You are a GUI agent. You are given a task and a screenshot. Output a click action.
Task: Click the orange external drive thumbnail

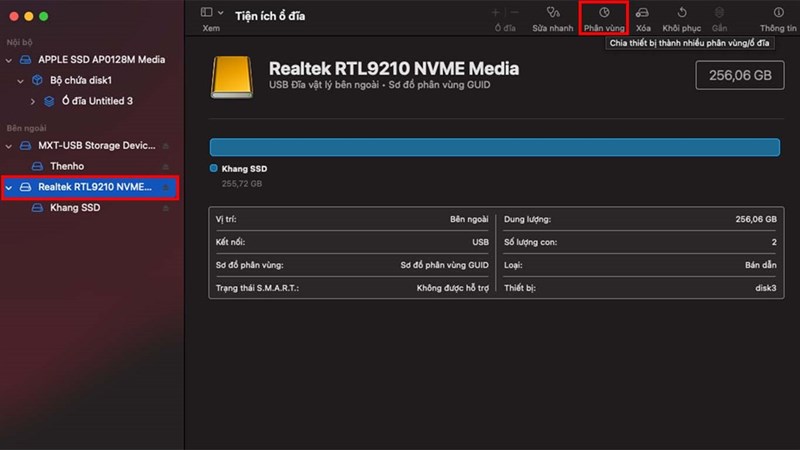click(x=231, y=76)
